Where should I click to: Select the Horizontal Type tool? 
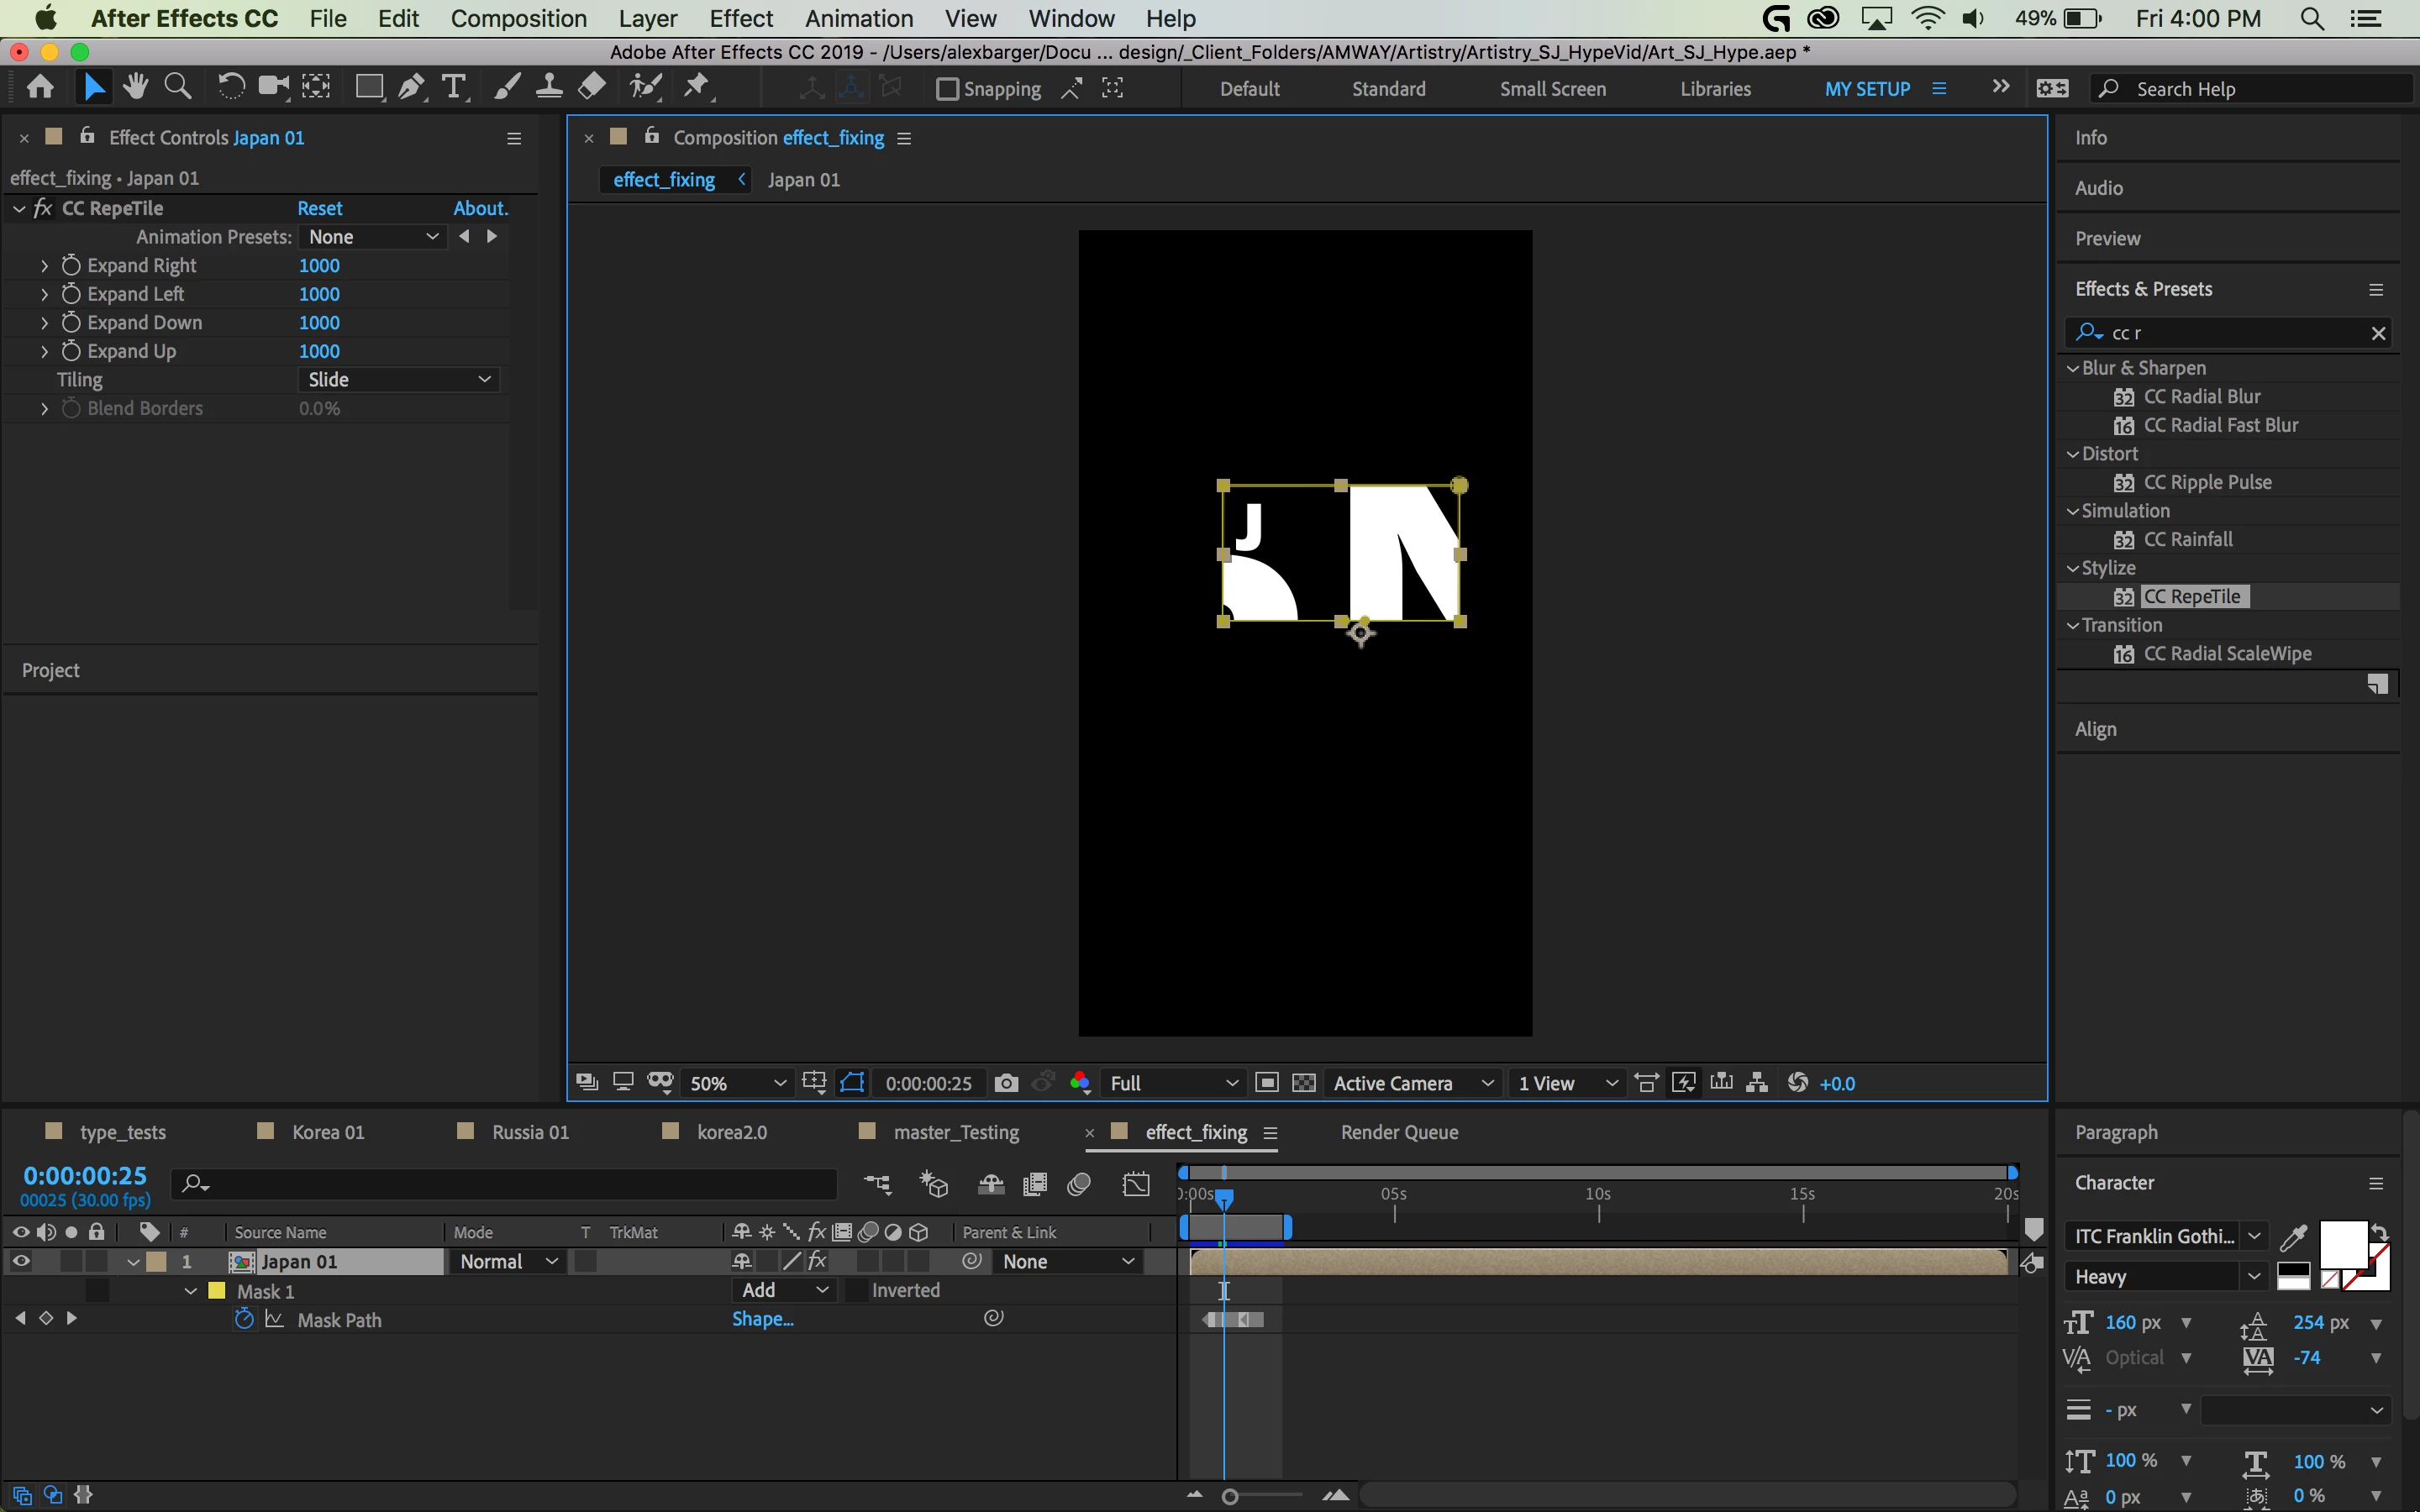454,88
